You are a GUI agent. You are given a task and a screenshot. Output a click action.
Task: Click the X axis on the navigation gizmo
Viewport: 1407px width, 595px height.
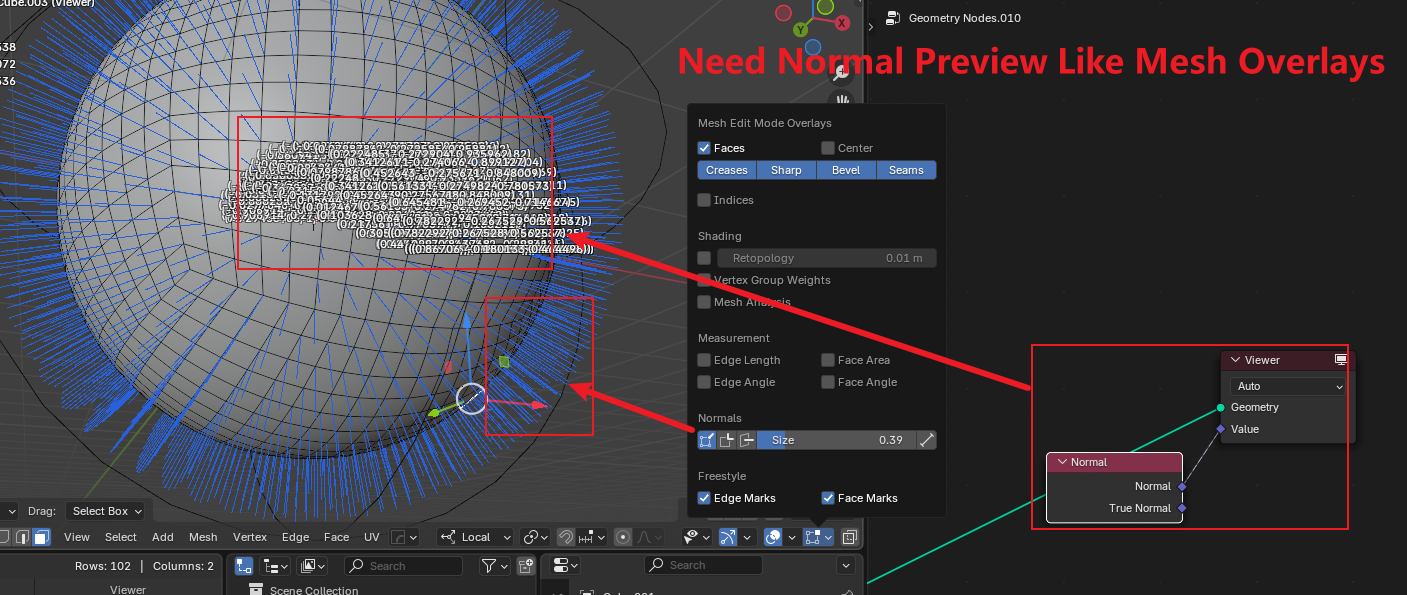point(842,22)
